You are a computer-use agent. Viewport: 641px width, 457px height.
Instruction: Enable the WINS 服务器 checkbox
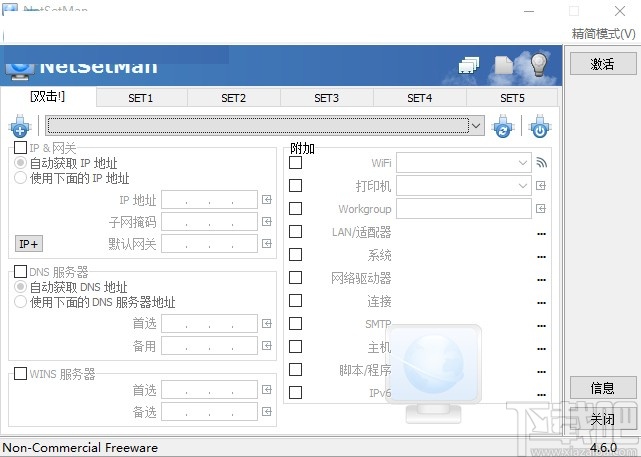(20, 373)
